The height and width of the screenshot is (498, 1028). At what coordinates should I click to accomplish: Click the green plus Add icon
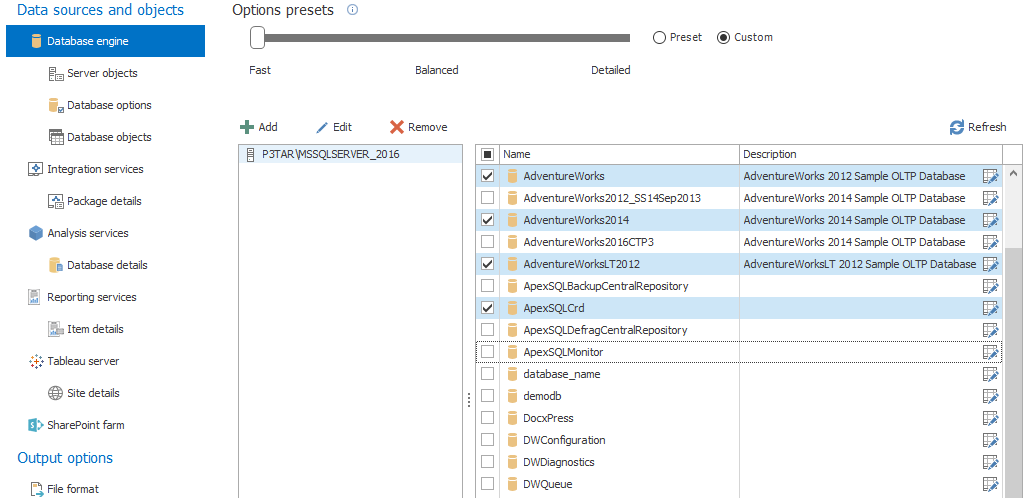point(247,127)
